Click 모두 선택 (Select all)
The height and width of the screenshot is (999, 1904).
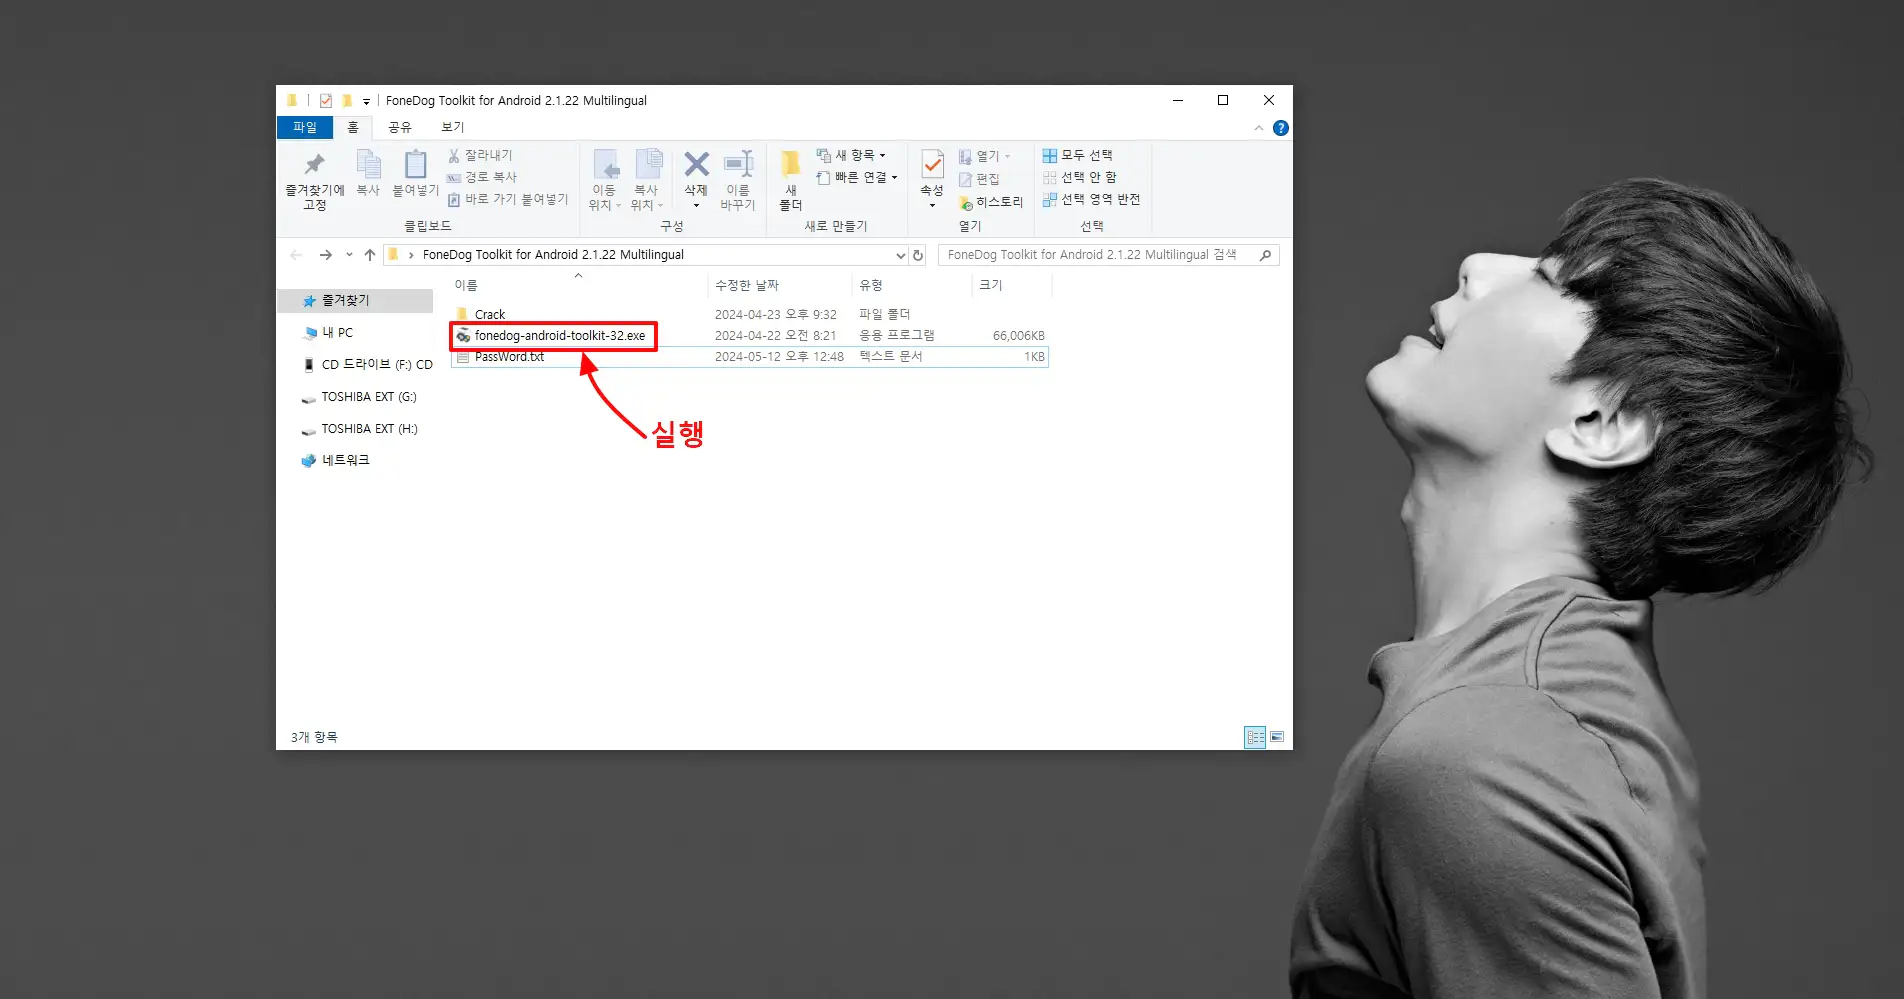1078,155
